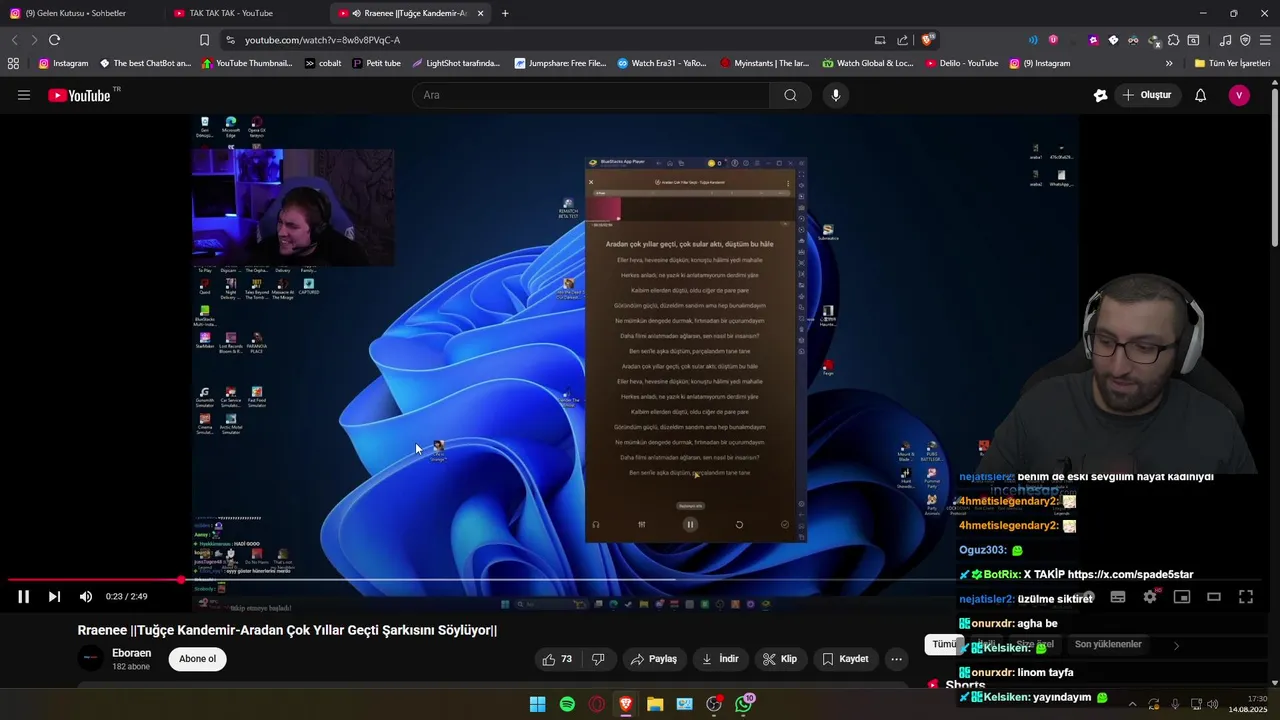Toggle subtitles in the video player
Screen dimensions: 1280x720
[x=1118, y=597]
